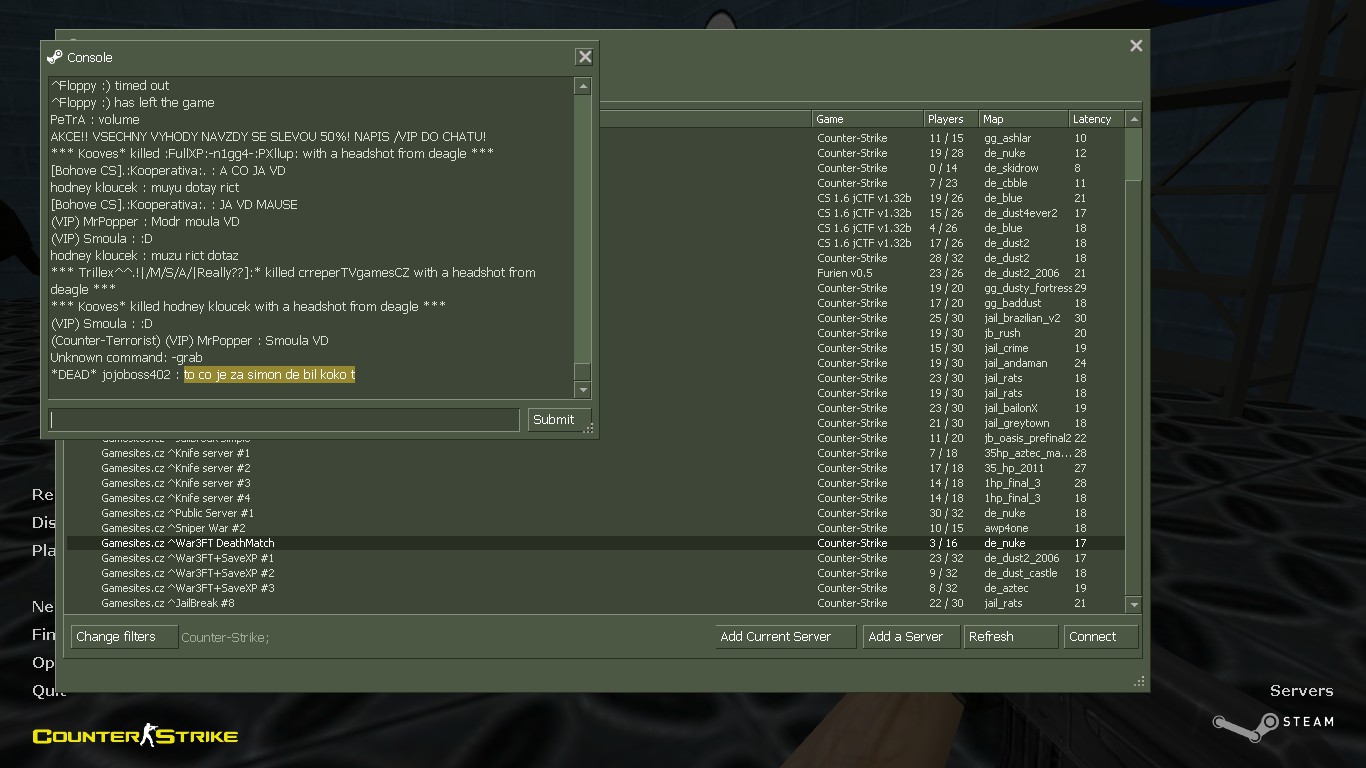The image size is (1366, 768).
Task: Click the server list scroll up arrow
Action: point(1133,119)
